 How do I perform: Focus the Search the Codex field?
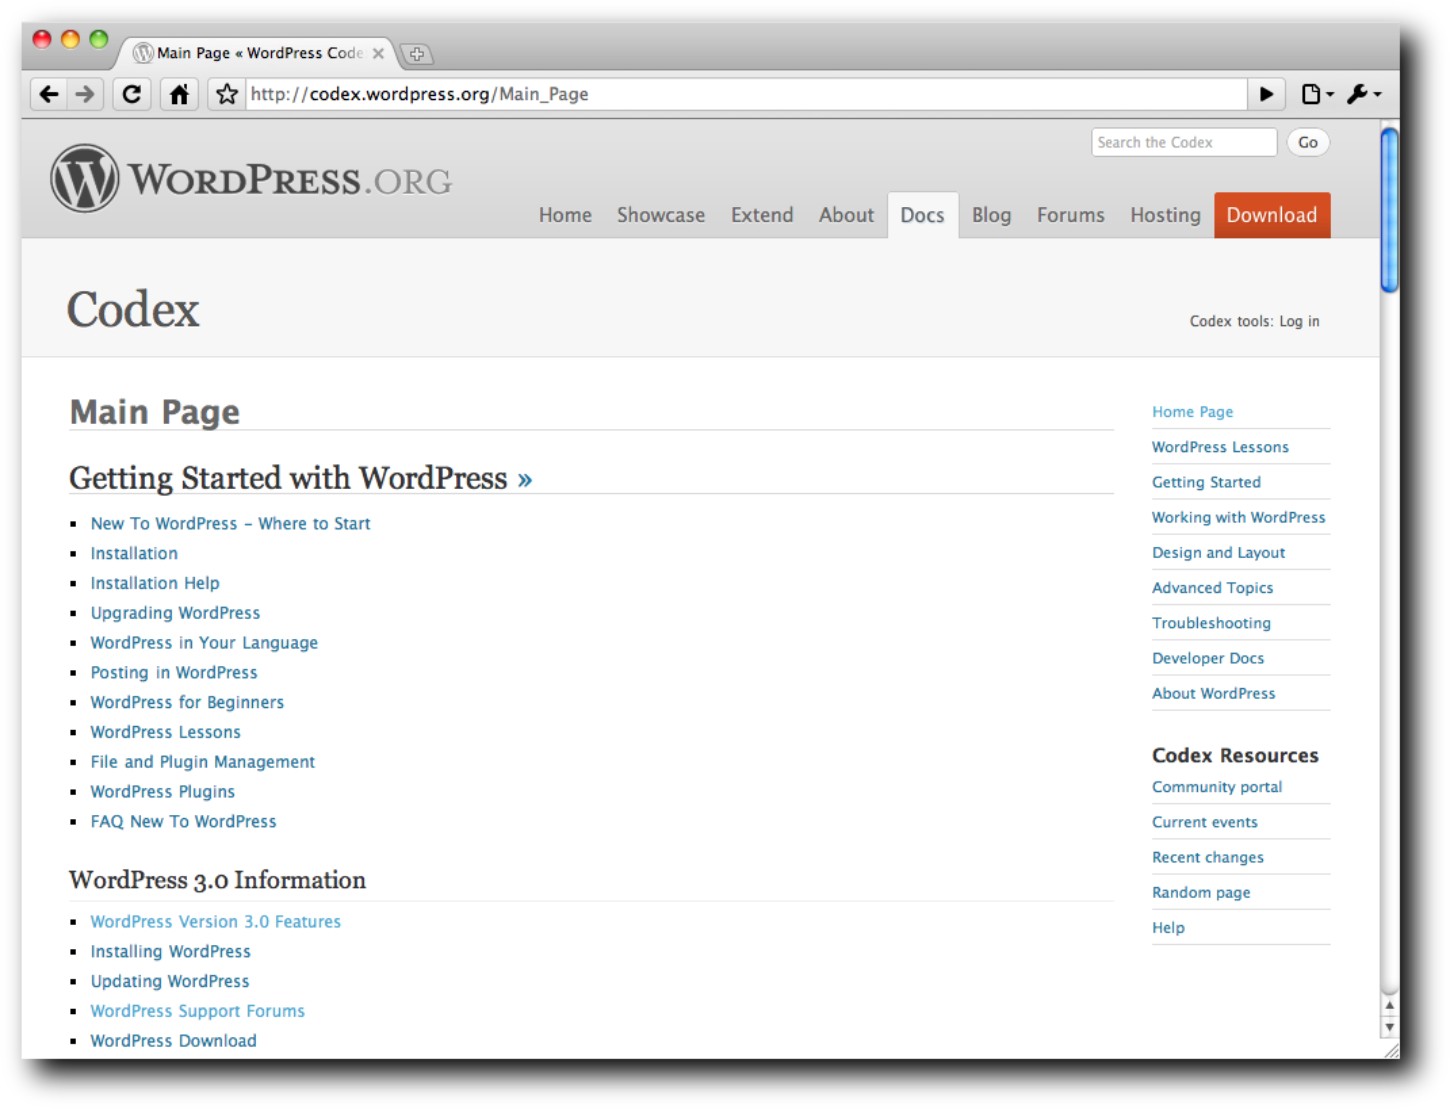1184,142
